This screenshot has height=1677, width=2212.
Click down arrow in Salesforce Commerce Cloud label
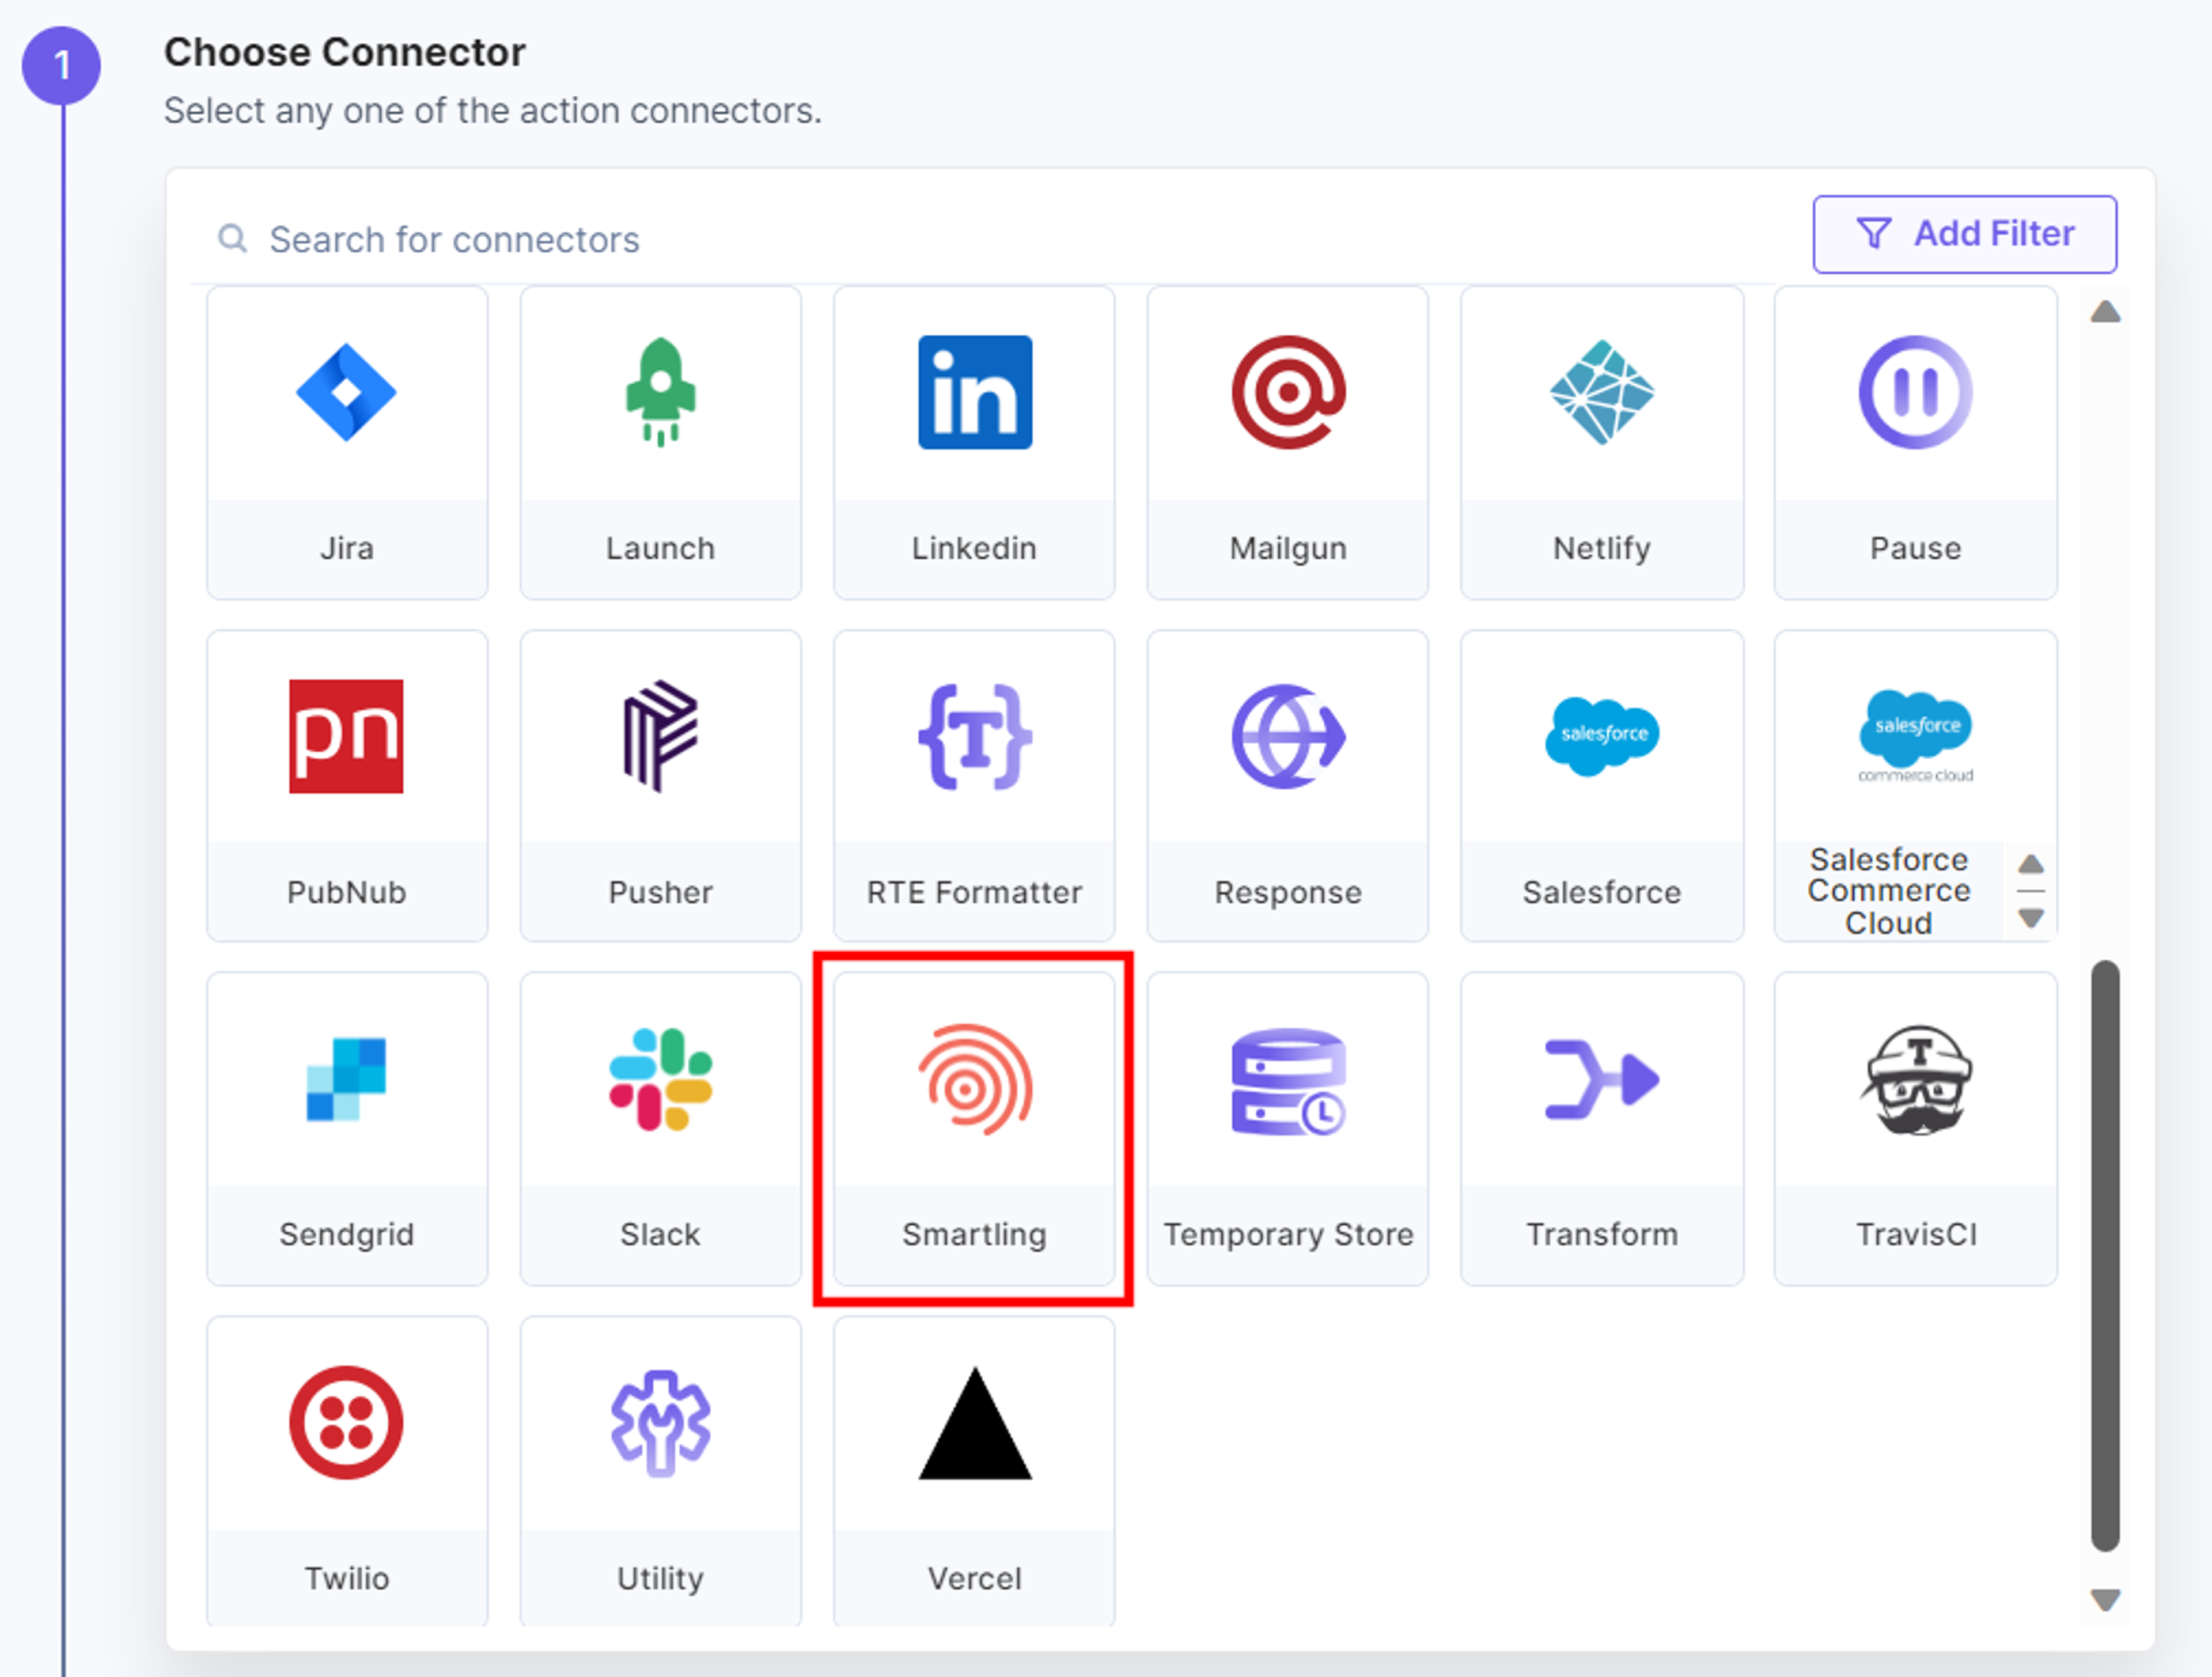point(2030,917)
